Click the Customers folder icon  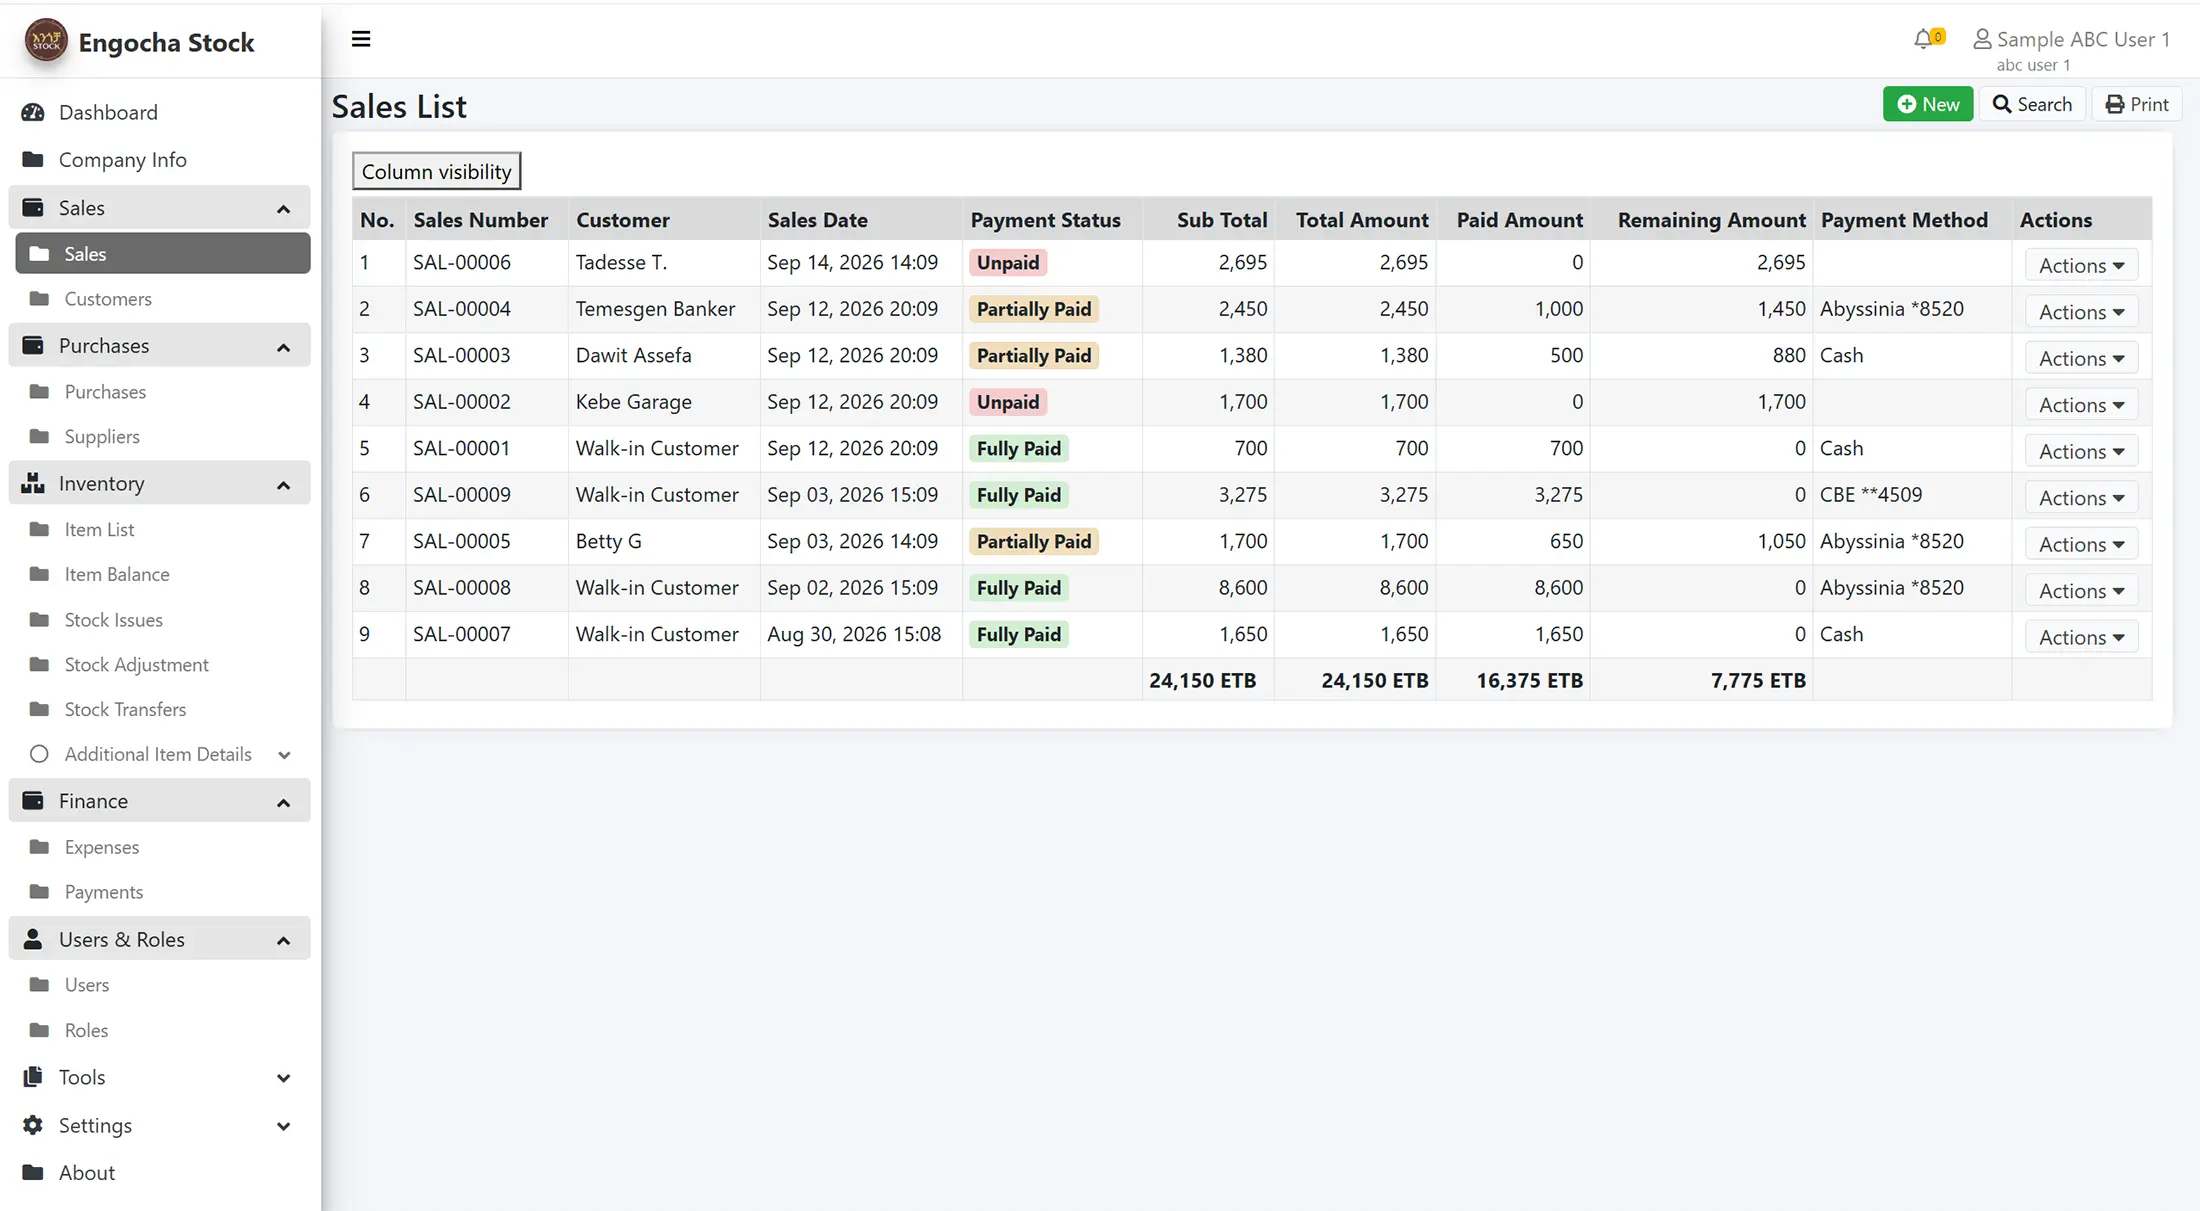[x=40, y=298]
